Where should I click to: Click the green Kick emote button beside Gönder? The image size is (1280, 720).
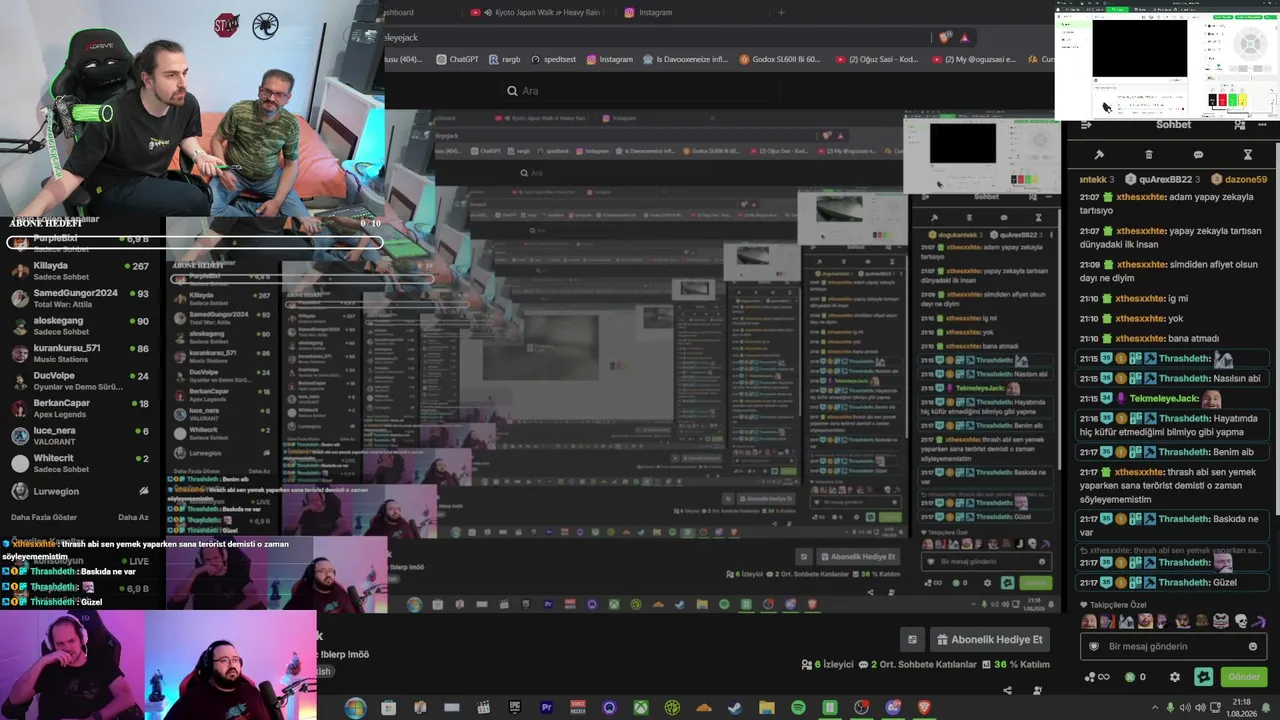coord(1203,677)
